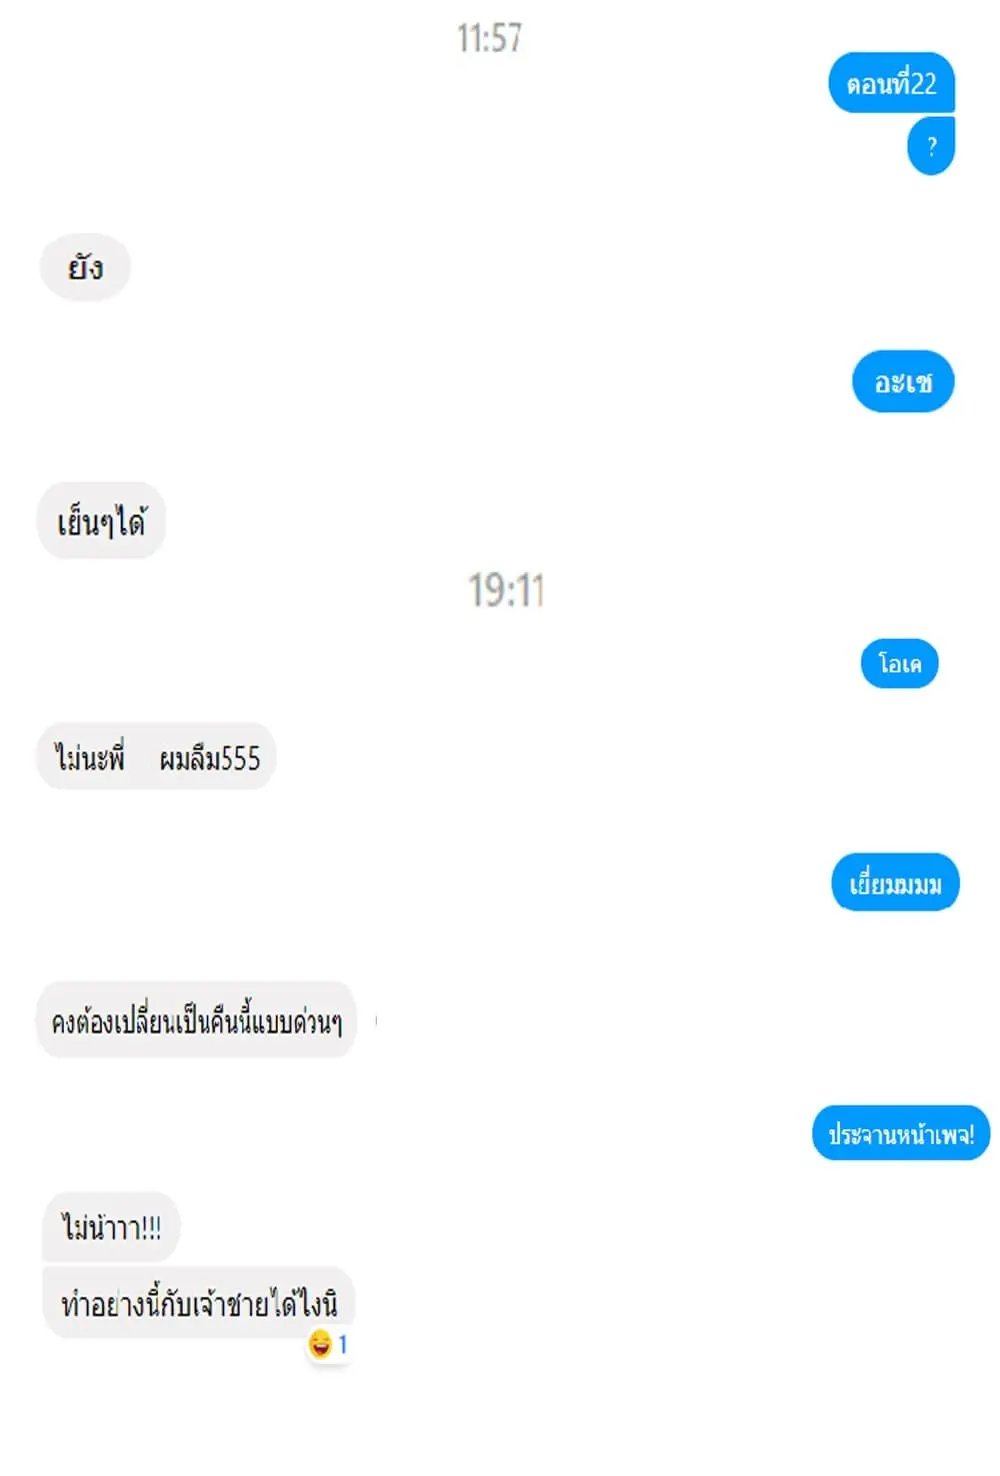The width and height of the screenshot is (1000, 1476).
Task: Click the text '555' in the gray bubble
Action: click(241, 758)
